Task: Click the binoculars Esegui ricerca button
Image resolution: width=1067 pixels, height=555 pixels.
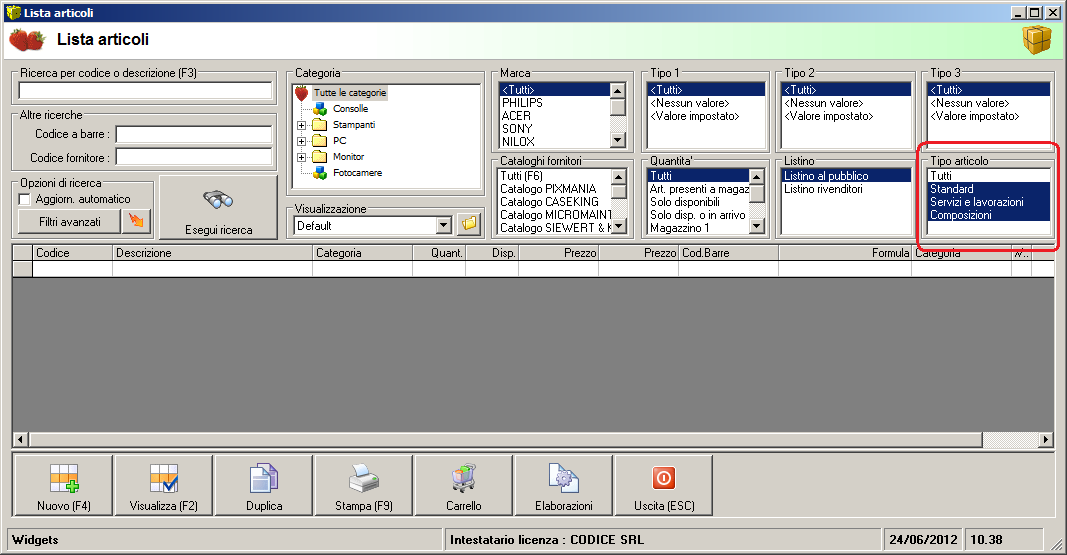Action: [x=218, y=207]
